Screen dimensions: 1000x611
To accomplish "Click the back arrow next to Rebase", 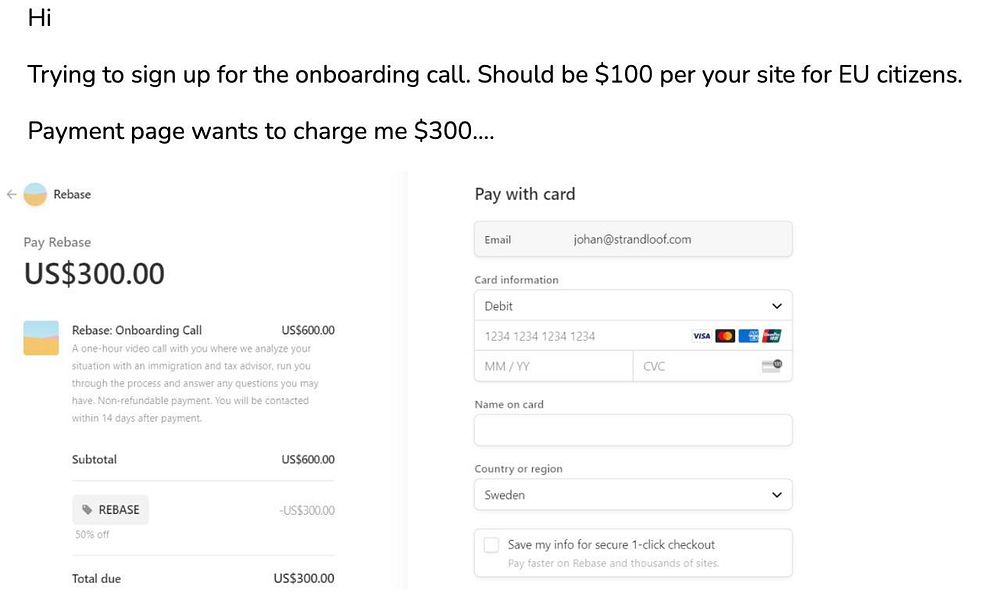I will coord(11,195).
